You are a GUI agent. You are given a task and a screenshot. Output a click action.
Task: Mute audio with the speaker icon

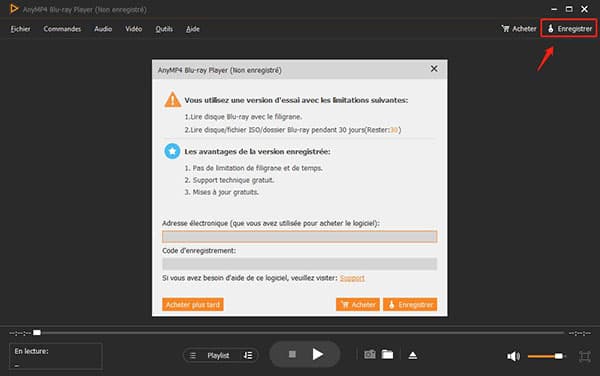pyautogui.click(x=513, y=356)
